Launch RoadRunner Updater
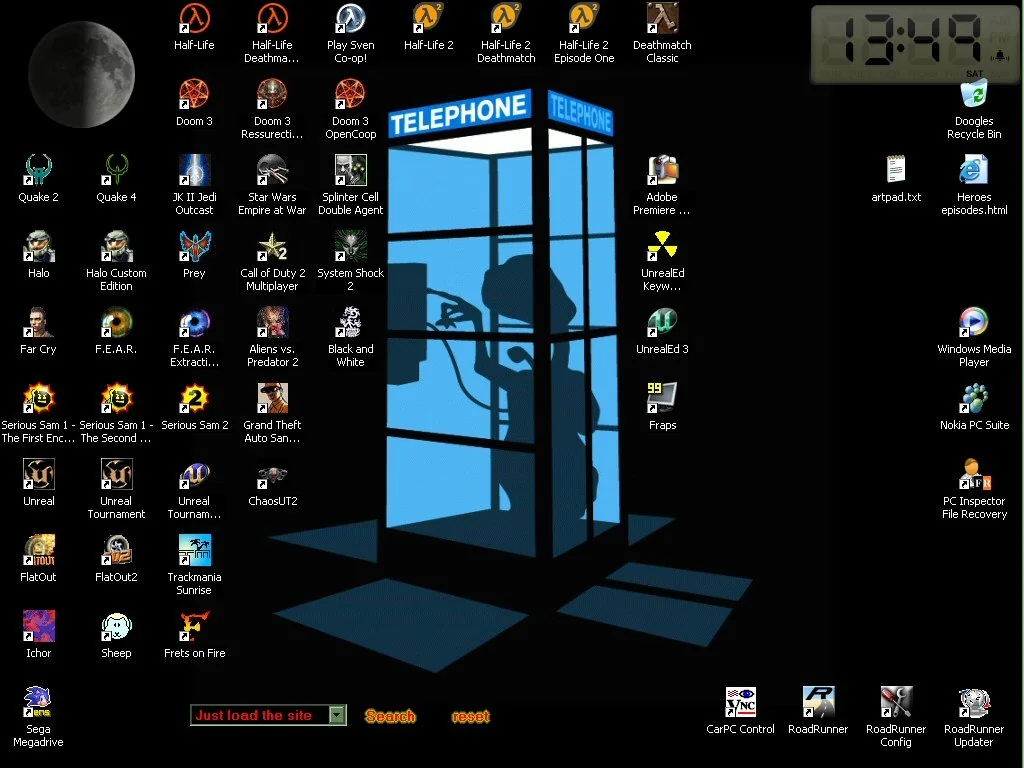 pyautogui.click(x=974, y=703)
